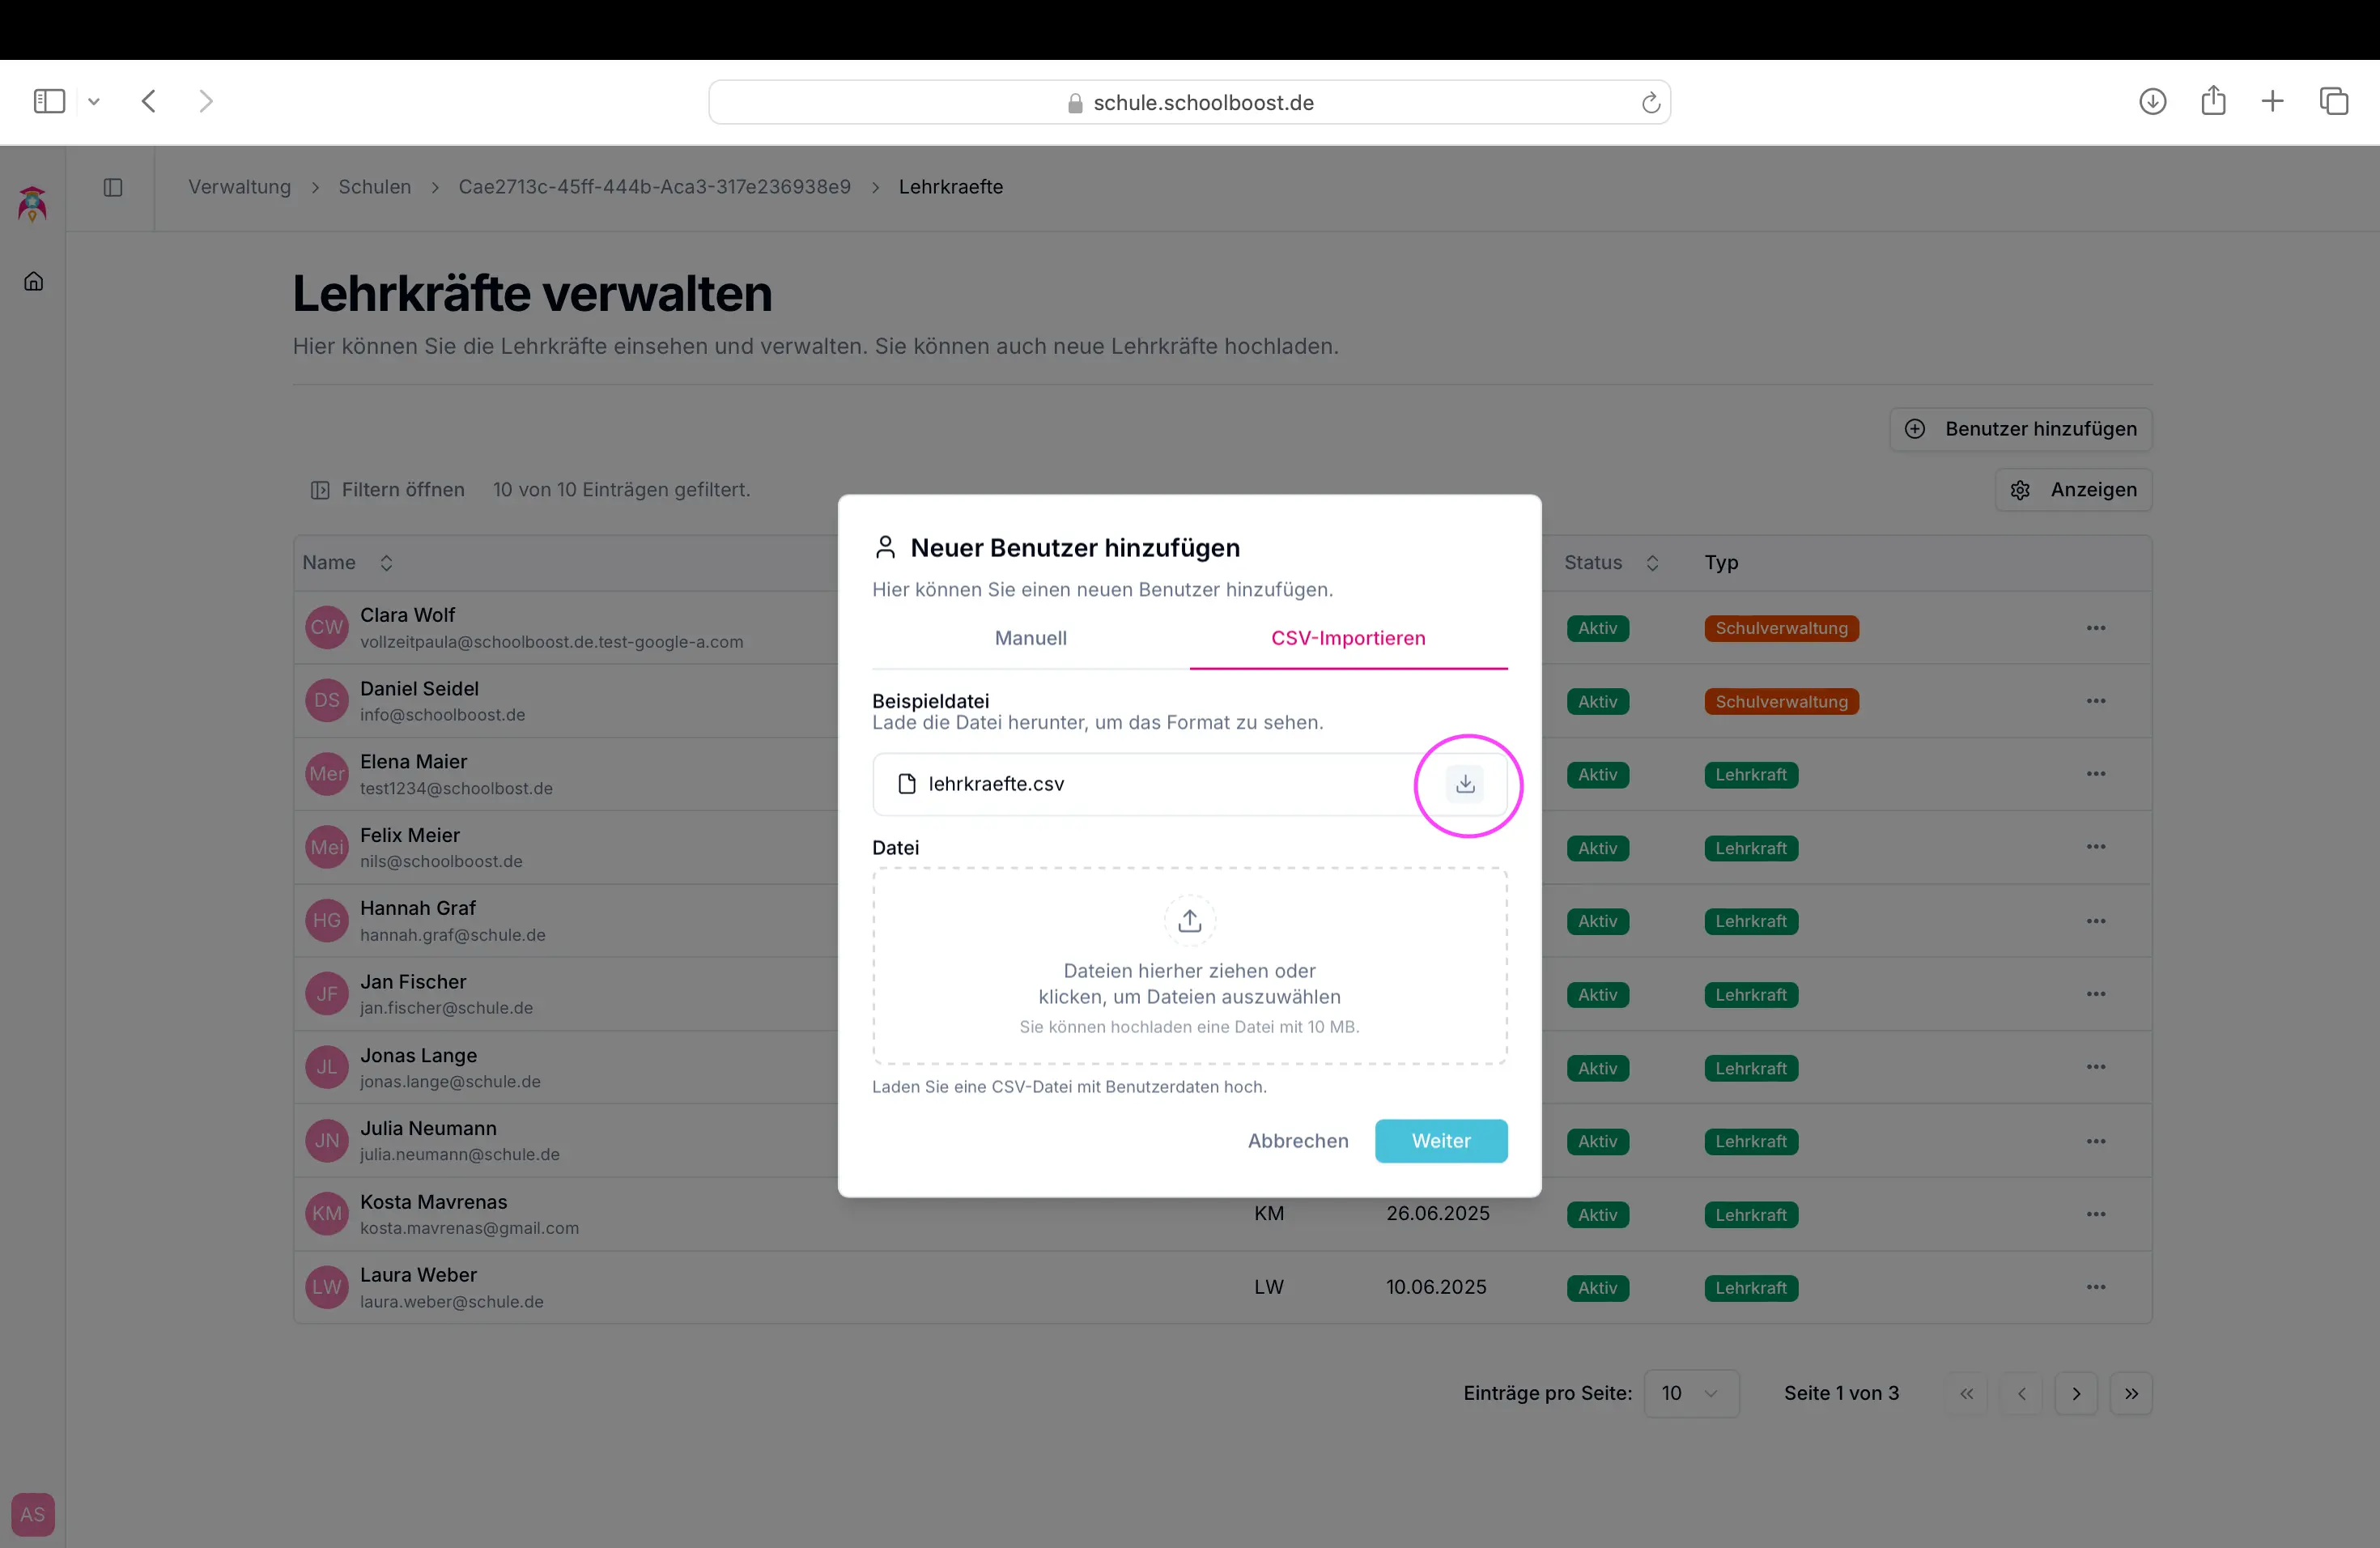Switch to the Manuell tab
The width and height of the screenshot is (2380, 1548).
[1030, 638]
